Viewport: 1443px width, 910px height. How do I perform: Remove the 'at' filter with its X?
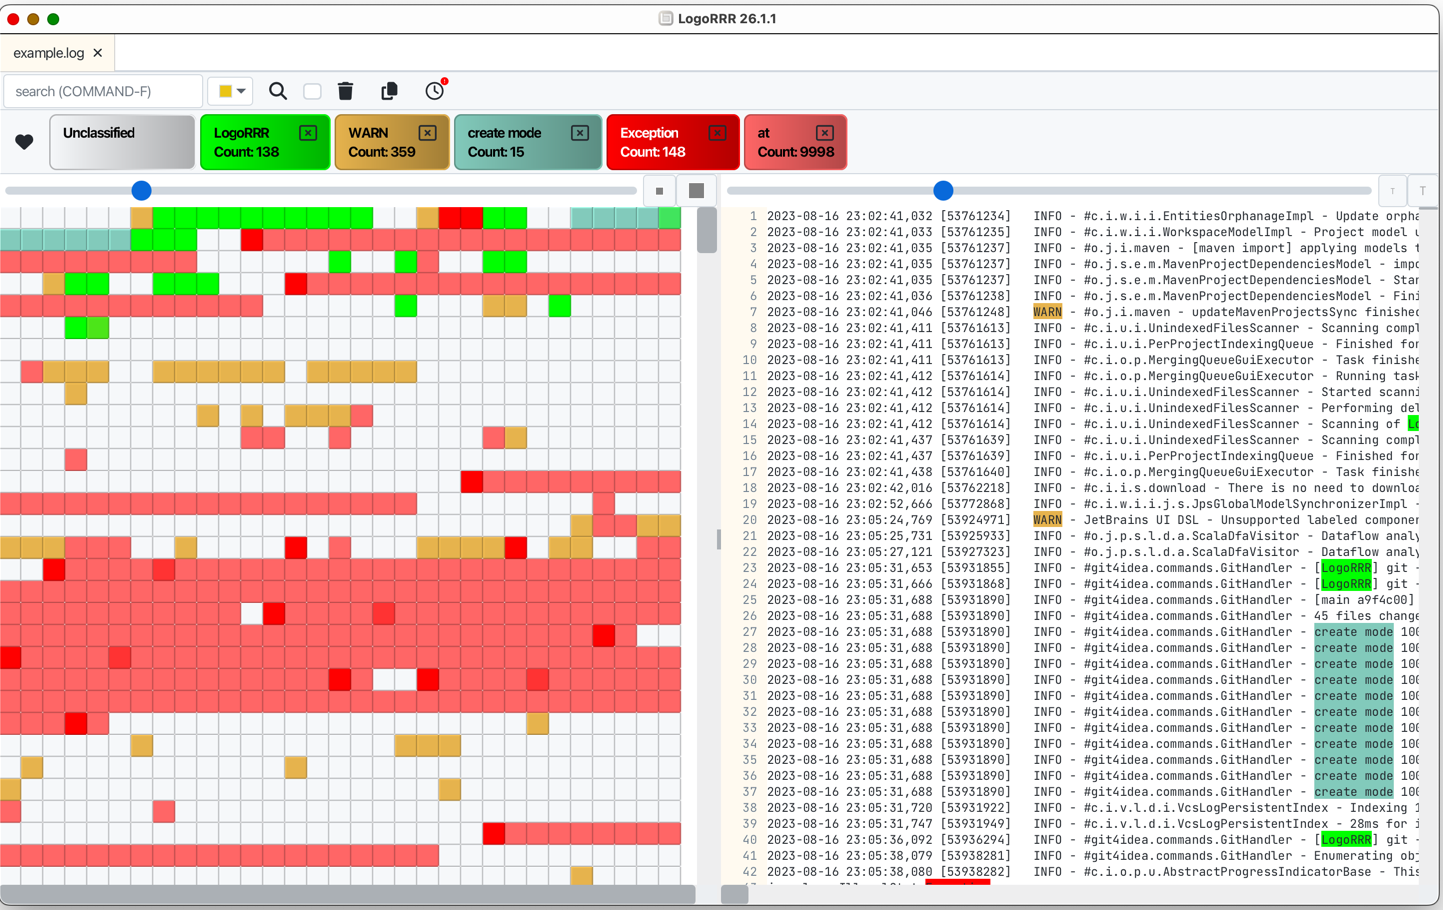tap(825, 133)
